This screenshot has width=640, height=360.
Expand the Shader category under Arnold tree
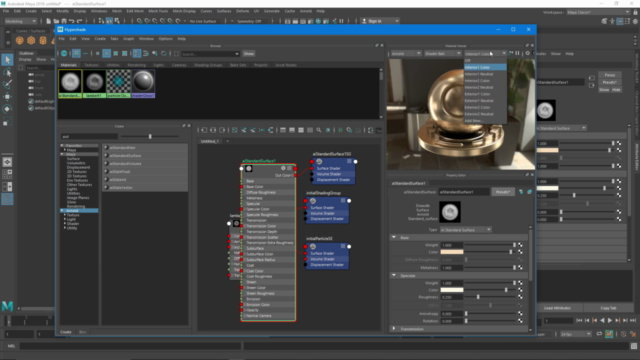(65, 224)
